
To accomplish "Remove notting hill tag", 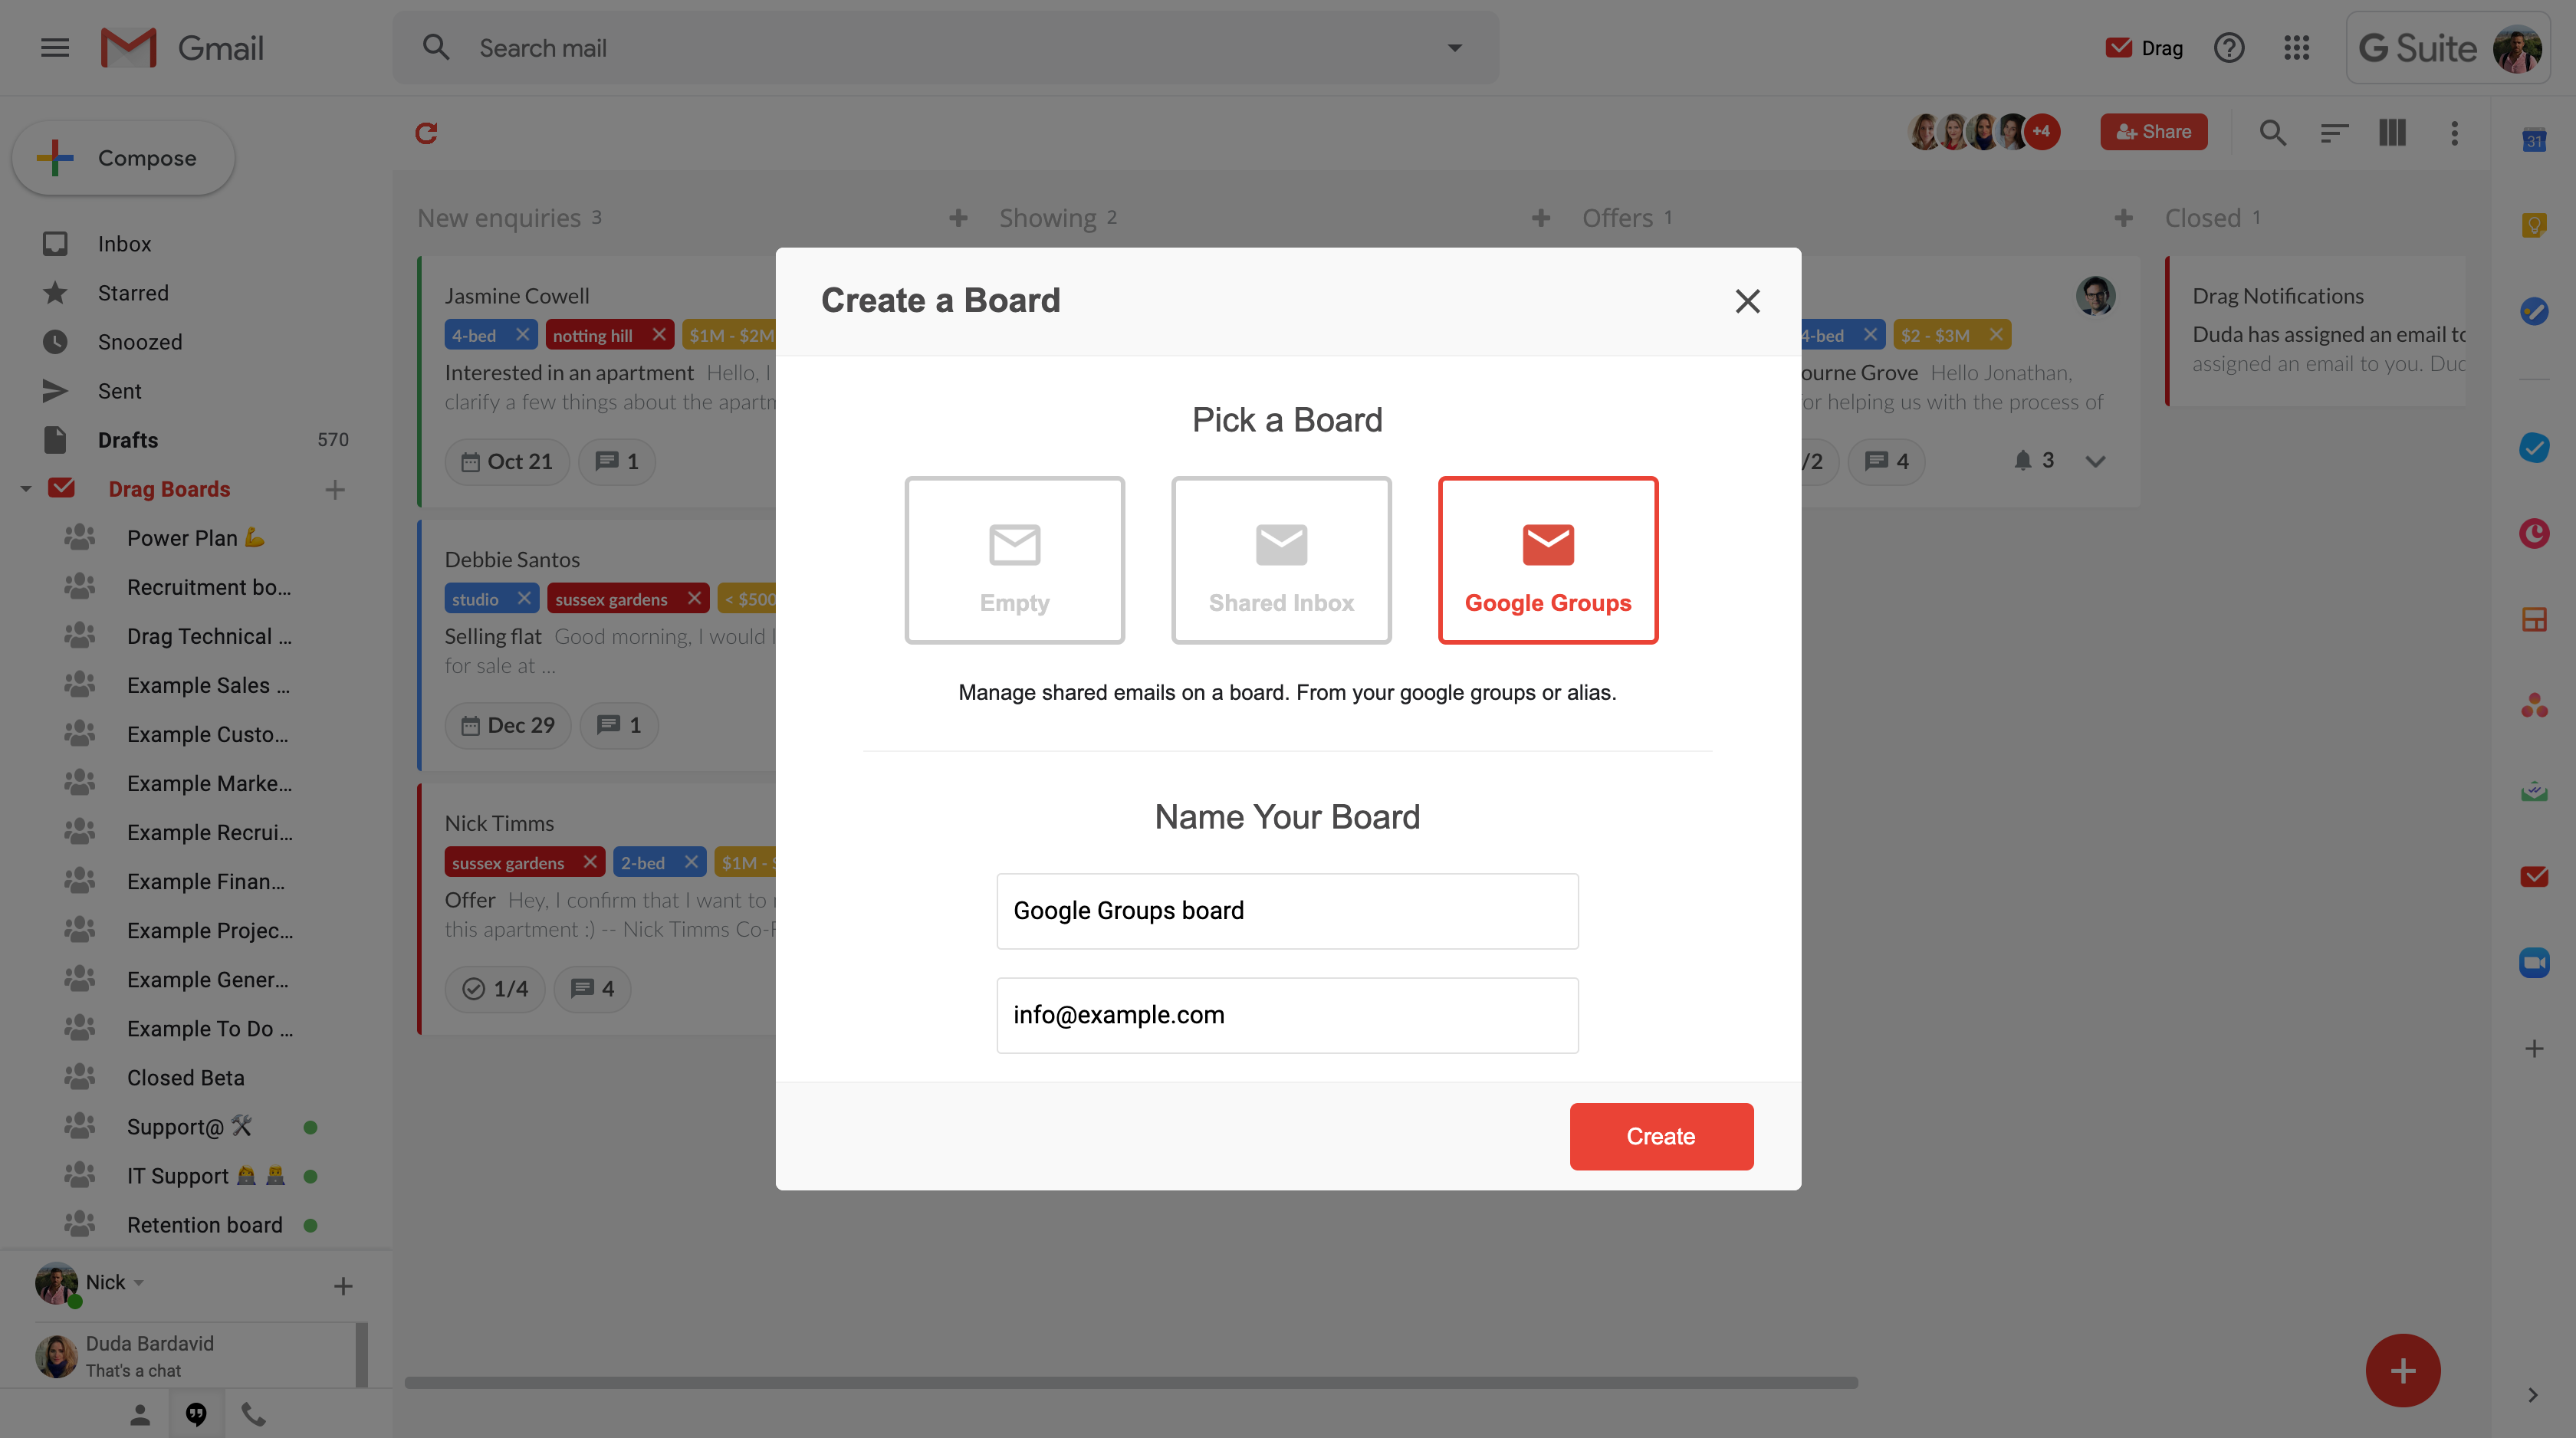I will pyautogui.click(x=659, y=335).
